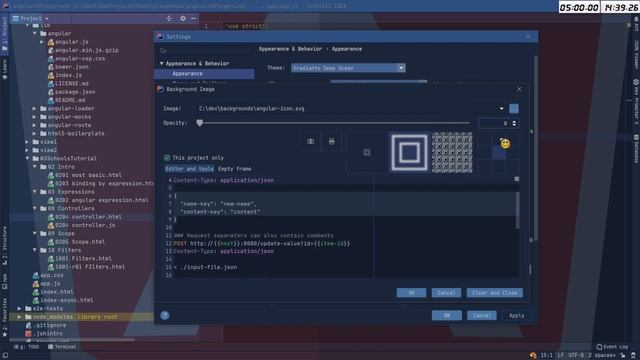Open the Favorites tool window sidebar button
This screenshot has width=640, height=360.
4,318
